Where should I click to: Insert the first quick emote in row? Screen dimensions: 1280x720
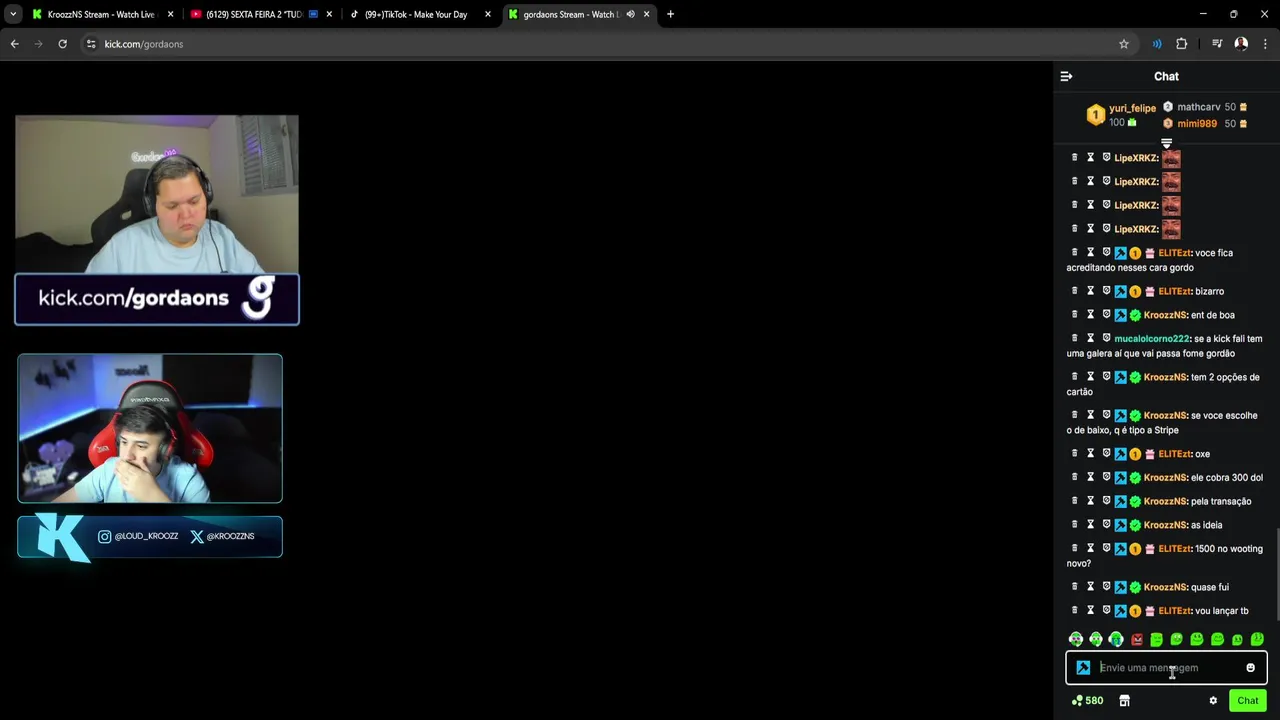point(1076,639)
